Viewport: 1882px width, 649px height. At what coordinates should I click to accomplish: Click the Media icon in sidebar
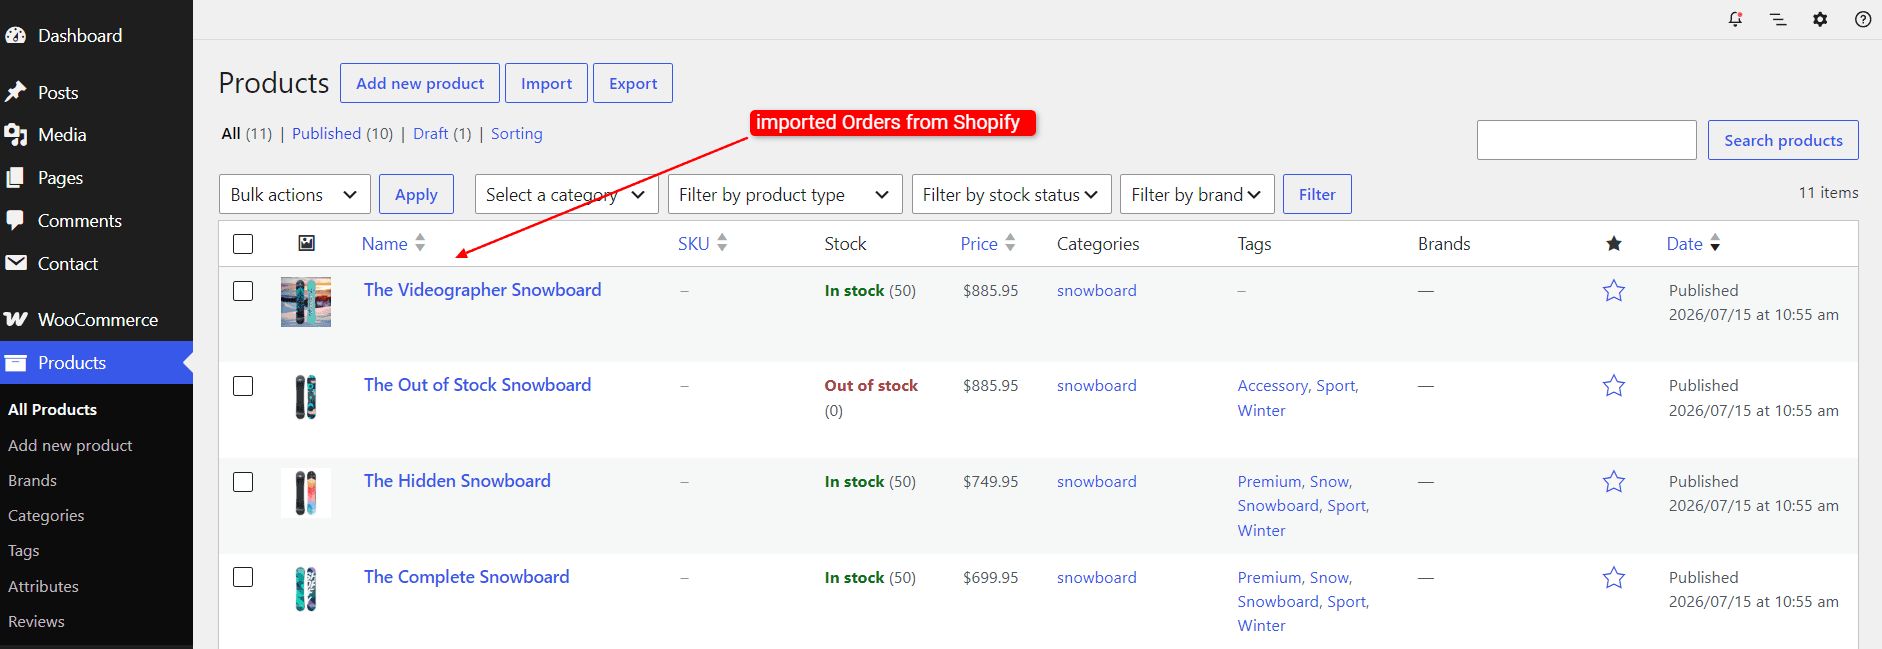(16, 134)
